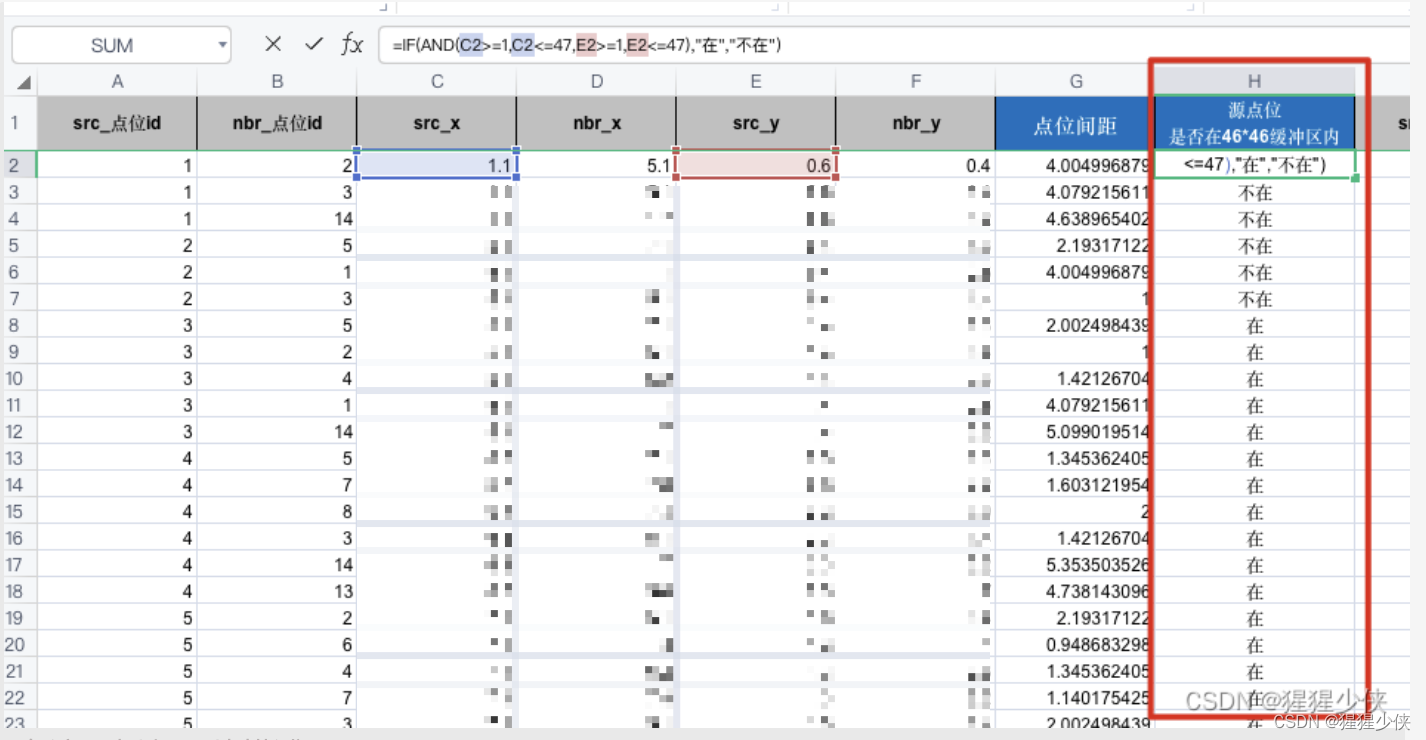Select cell B4 with value 14
The height and width of the screenshot is (740, 1426).
(x=277, y=219)
